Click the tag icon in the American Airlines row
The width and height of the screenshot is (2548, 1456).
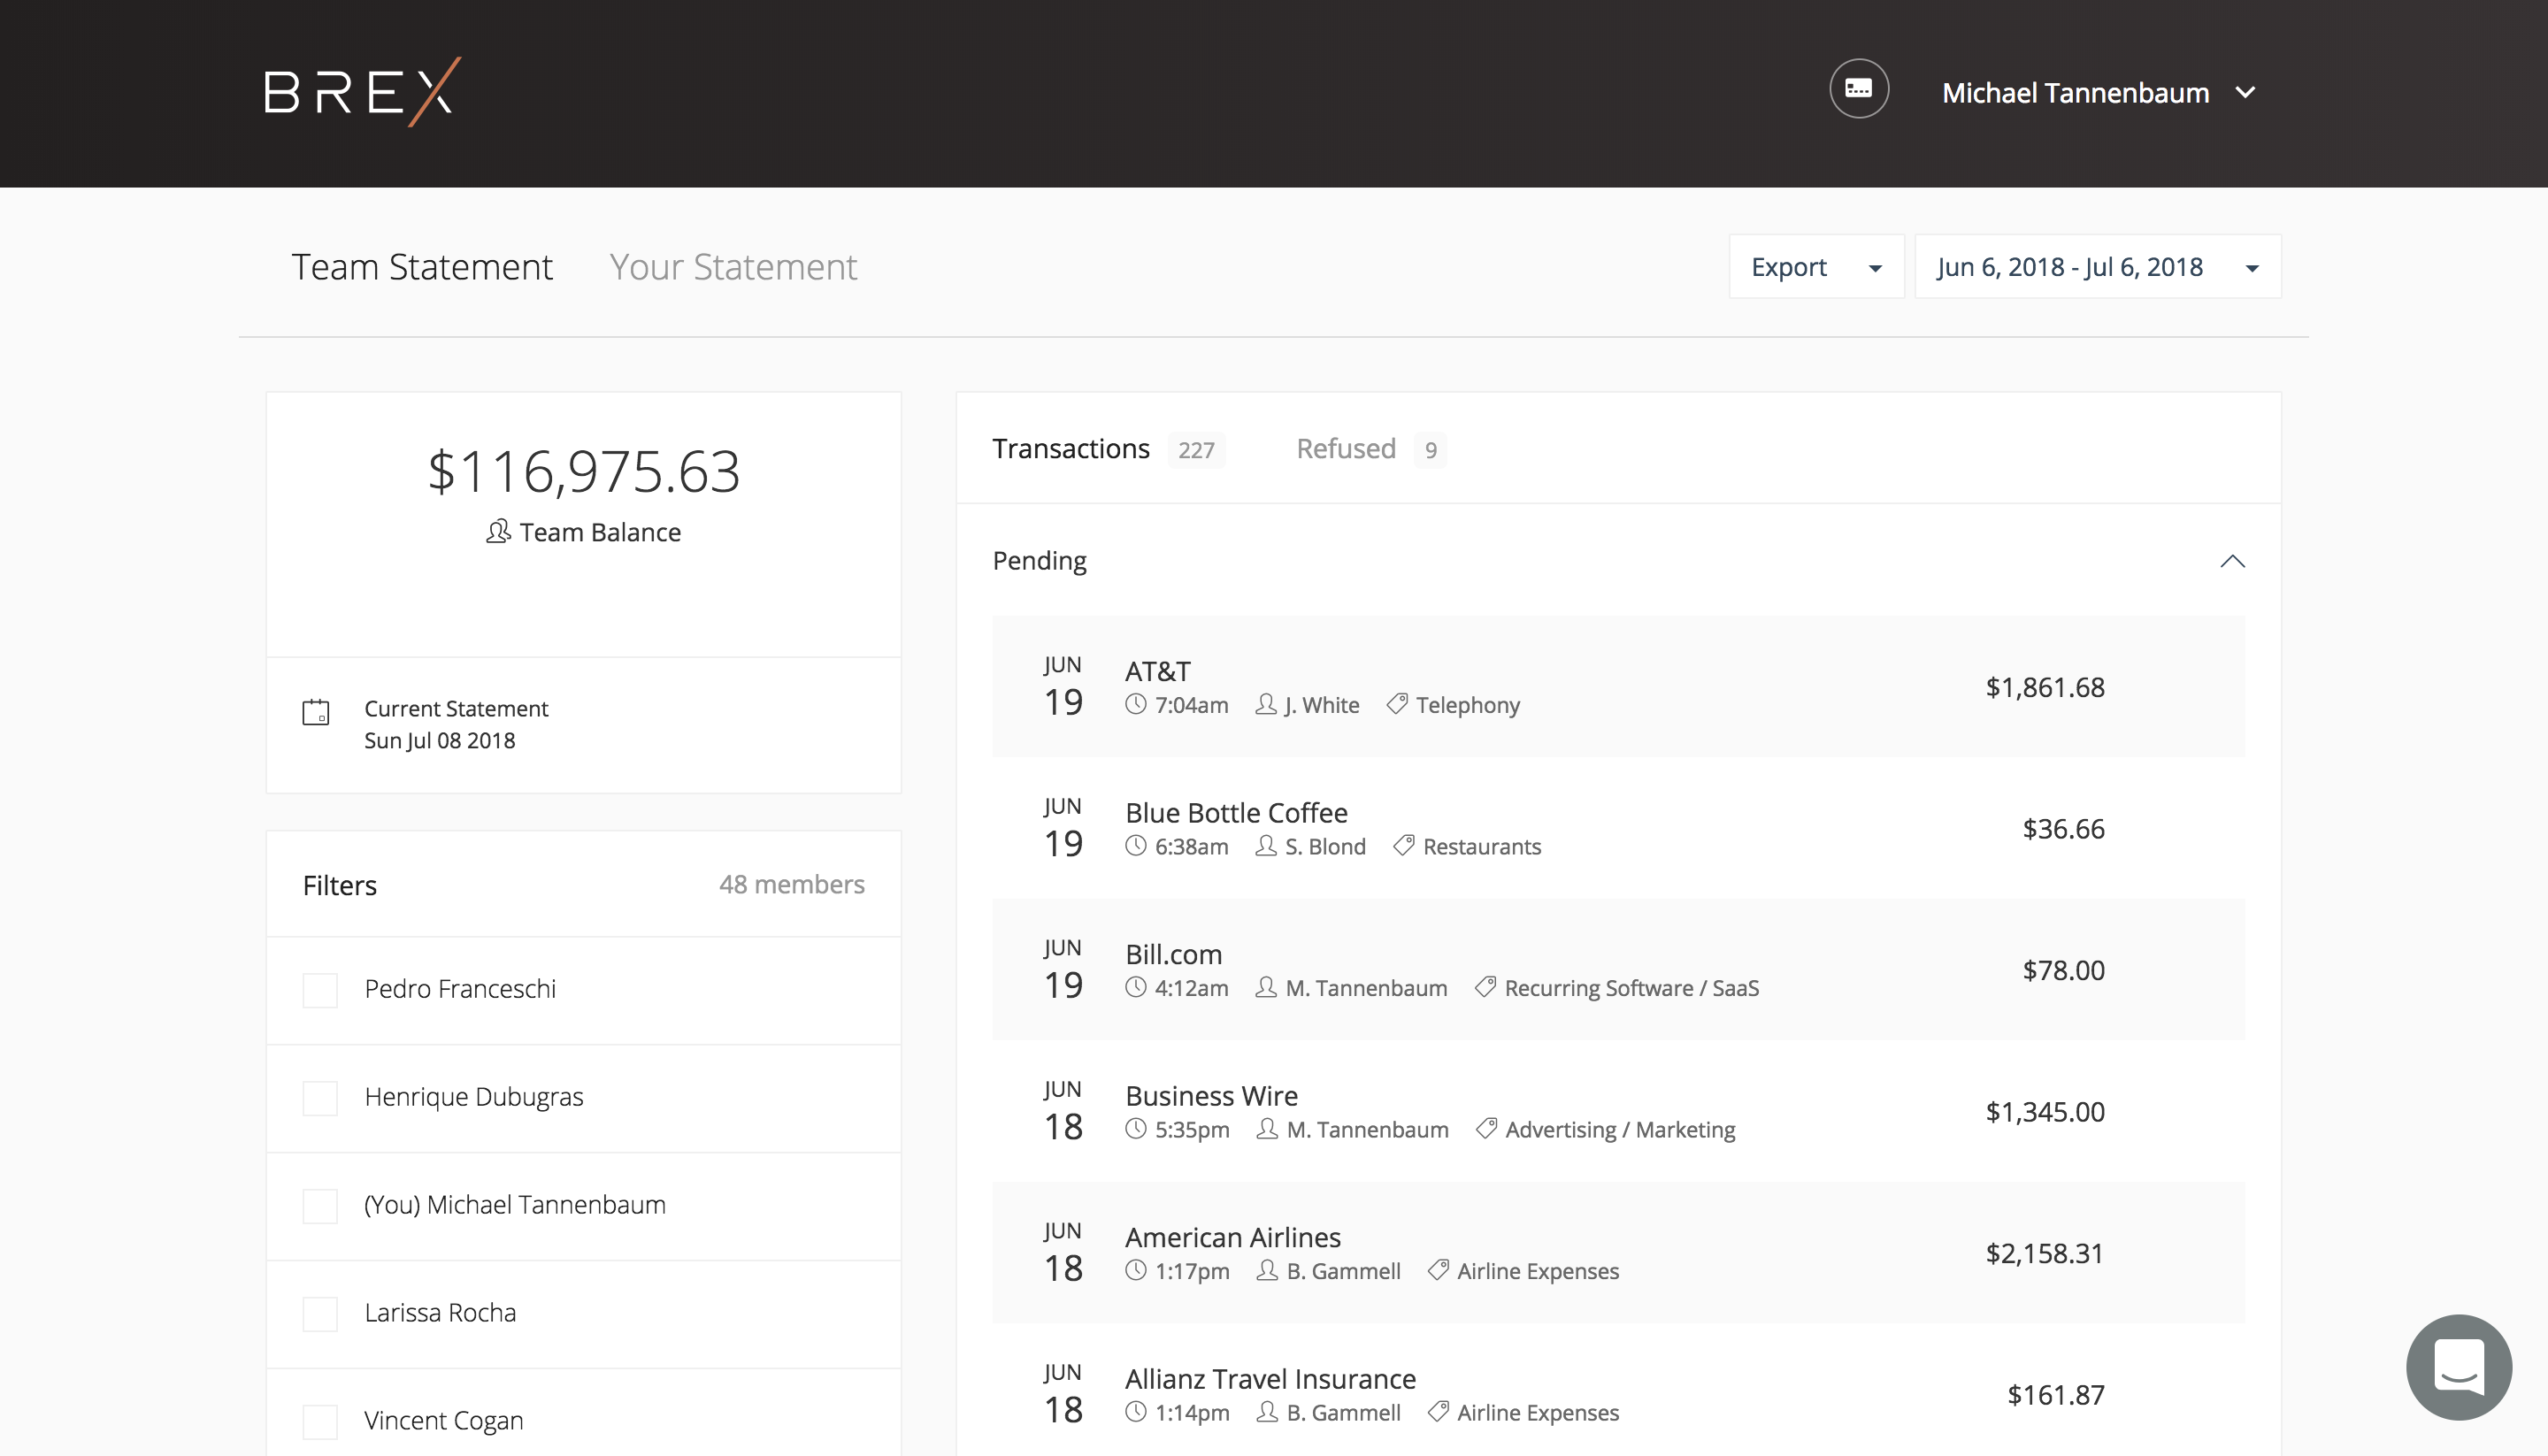(1438, 1271)
